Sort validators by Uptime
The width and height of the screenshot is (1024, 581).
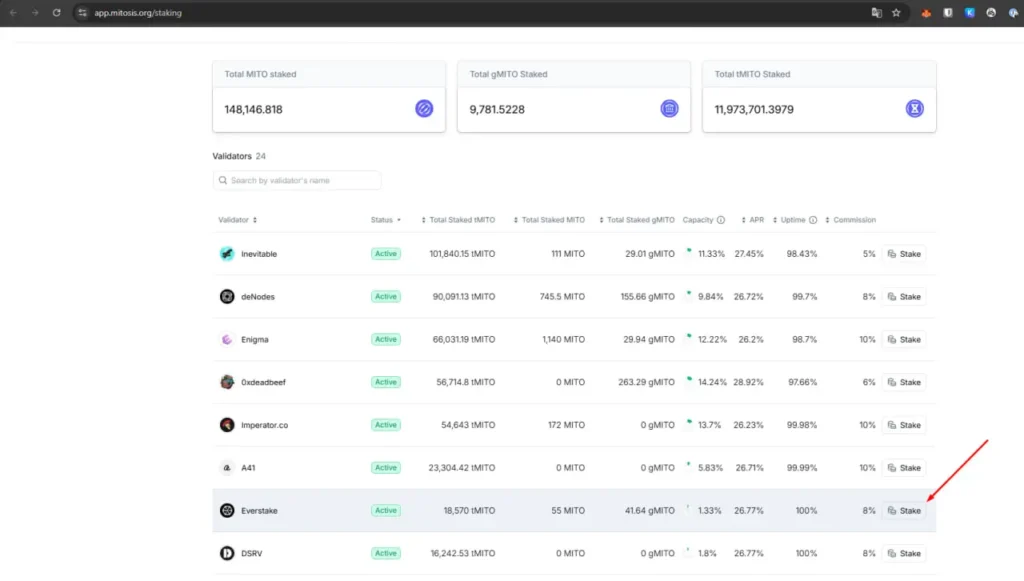click(789, 220)
